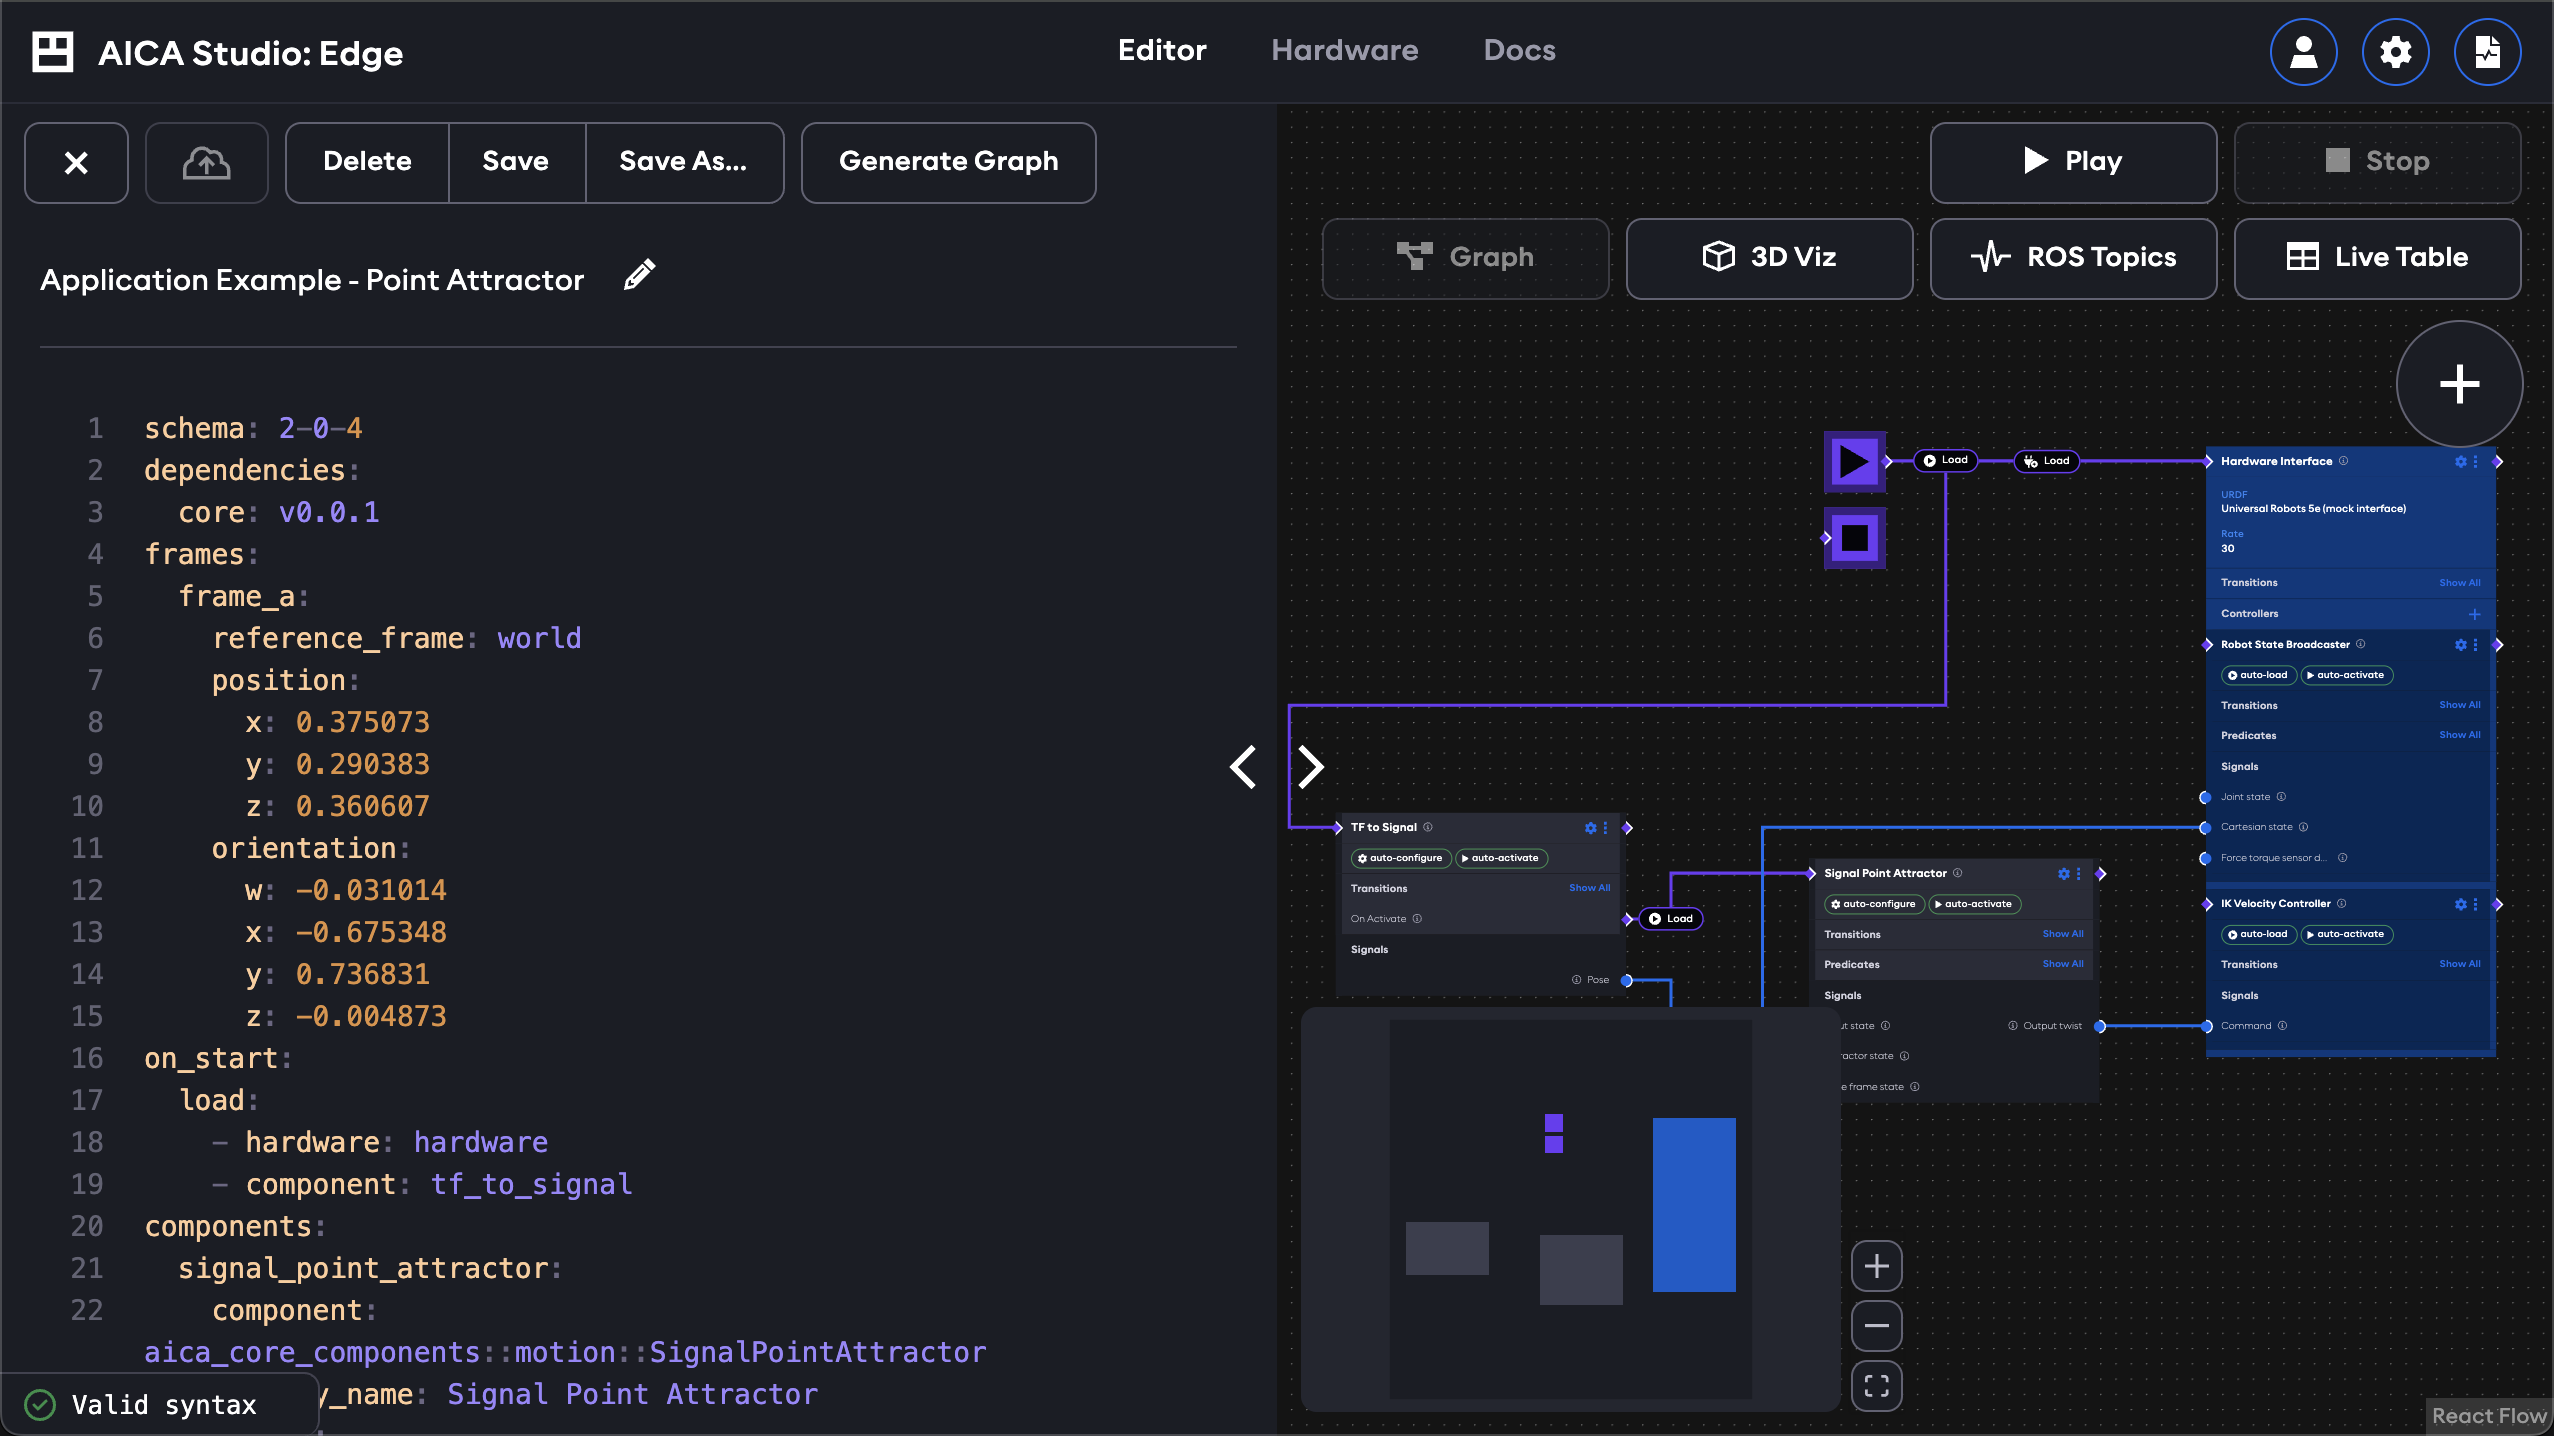The image size is (2554, 1436).
Task: Click the AICA Studio logo icon
Action: (53, 52)
